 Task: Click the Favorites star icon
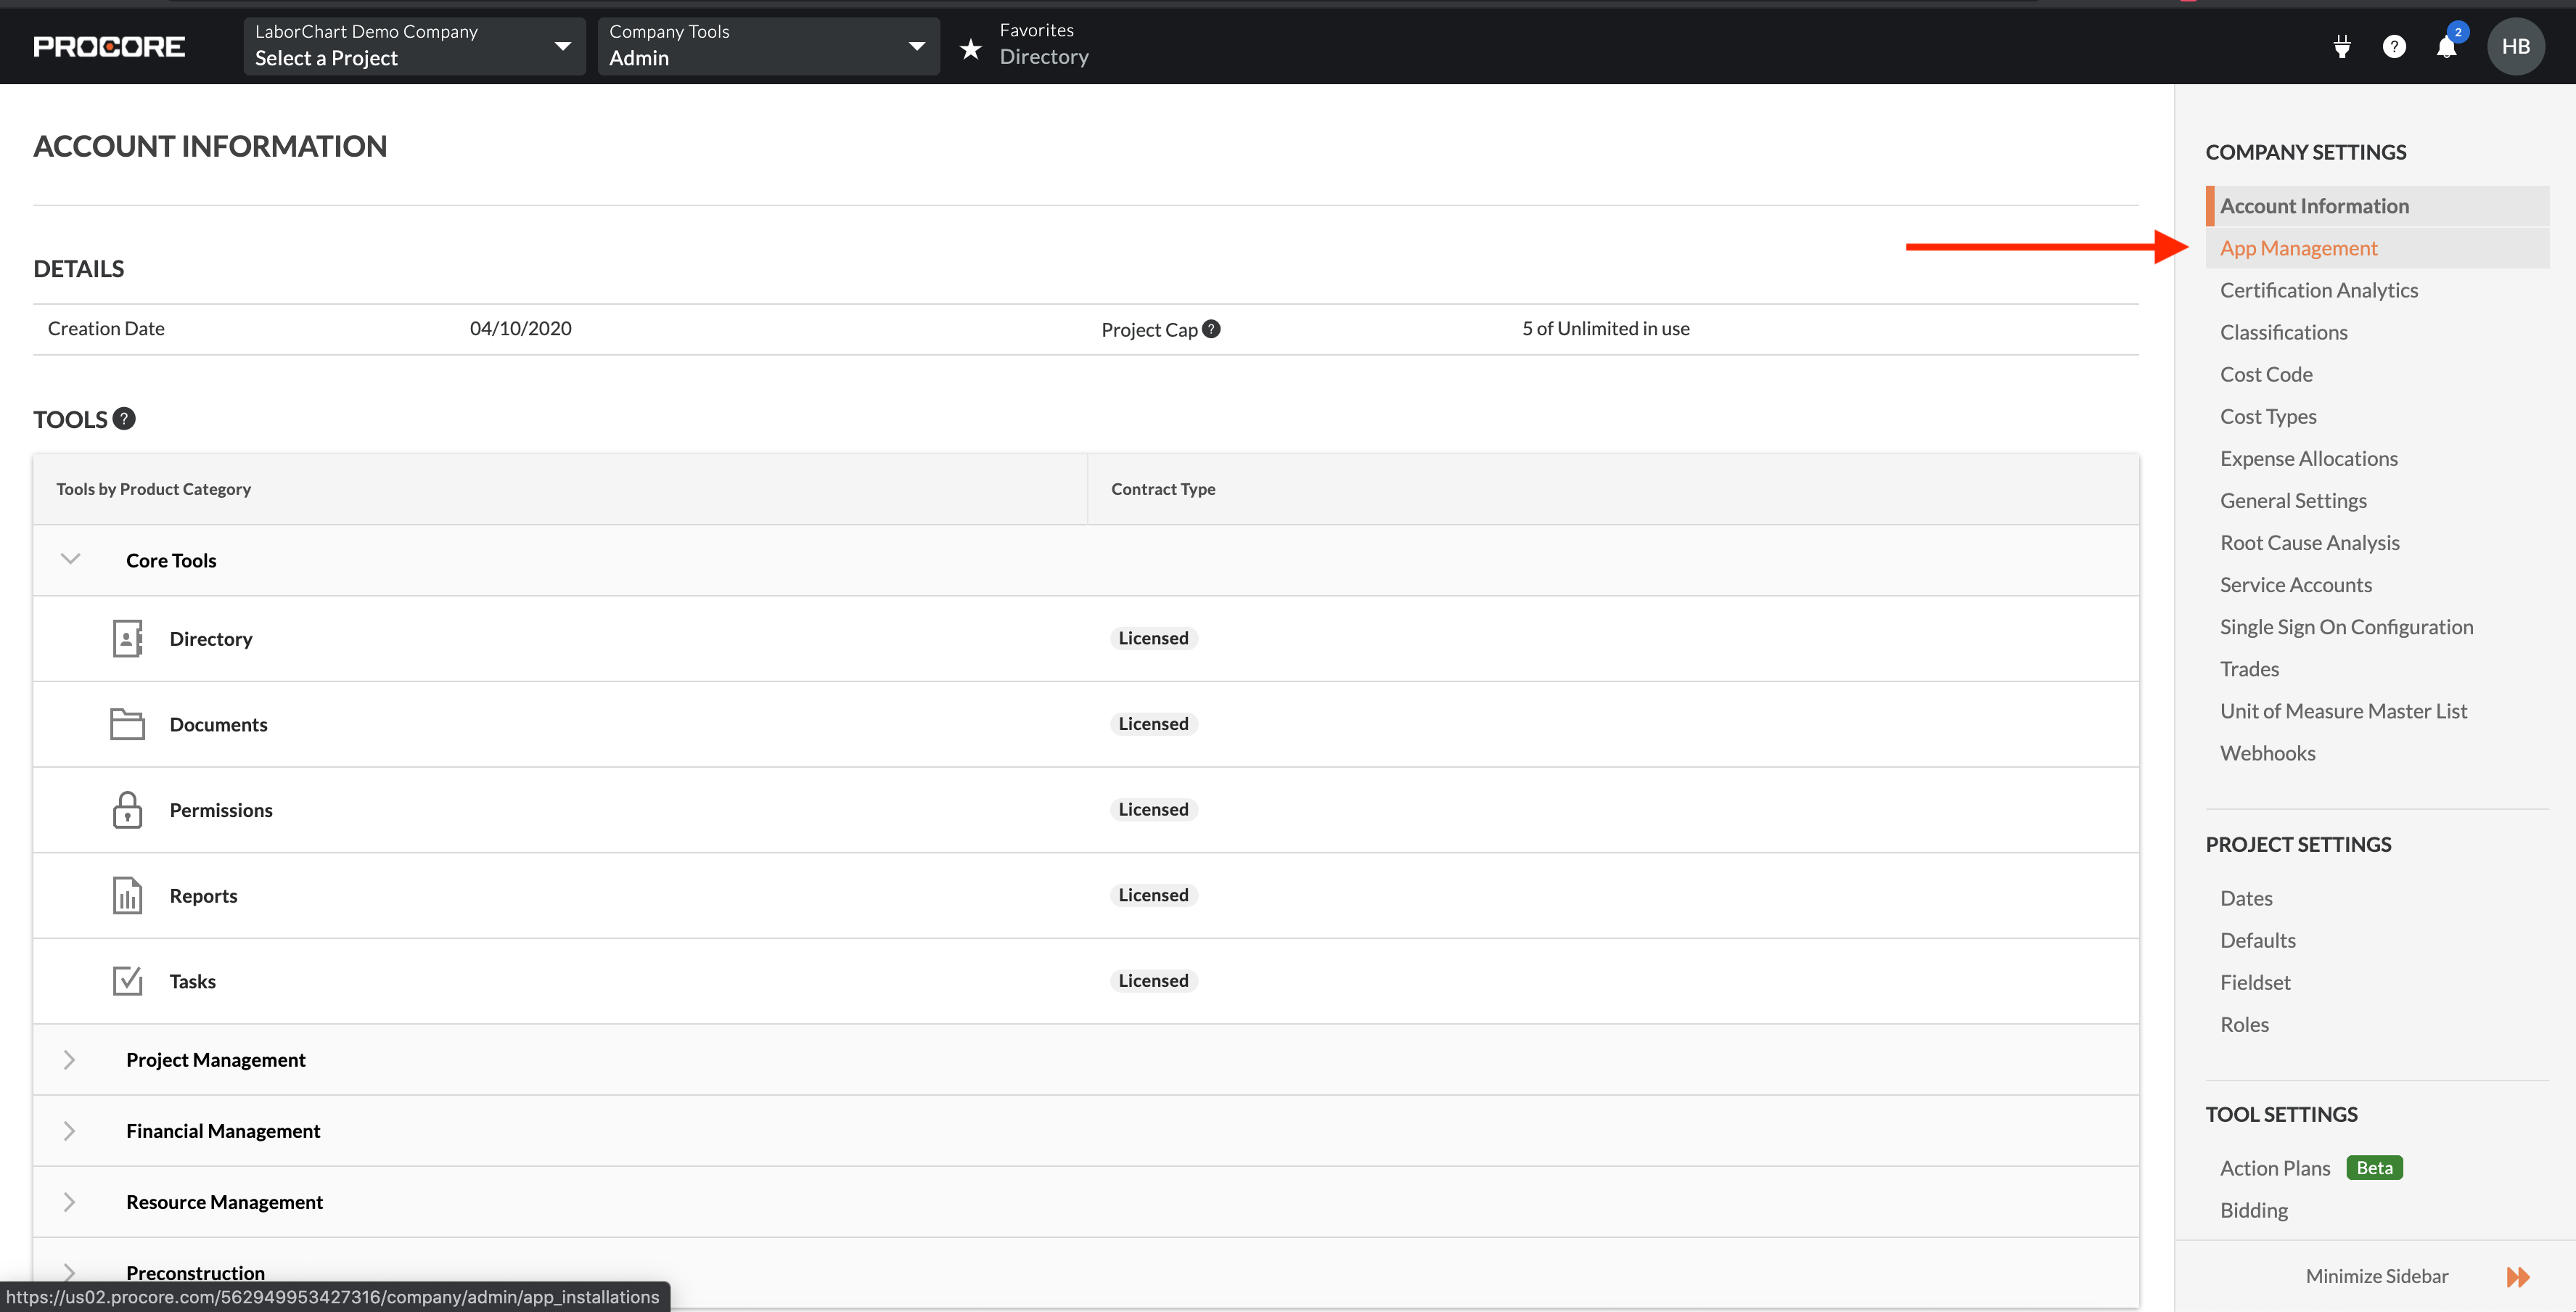coord(969,47)
